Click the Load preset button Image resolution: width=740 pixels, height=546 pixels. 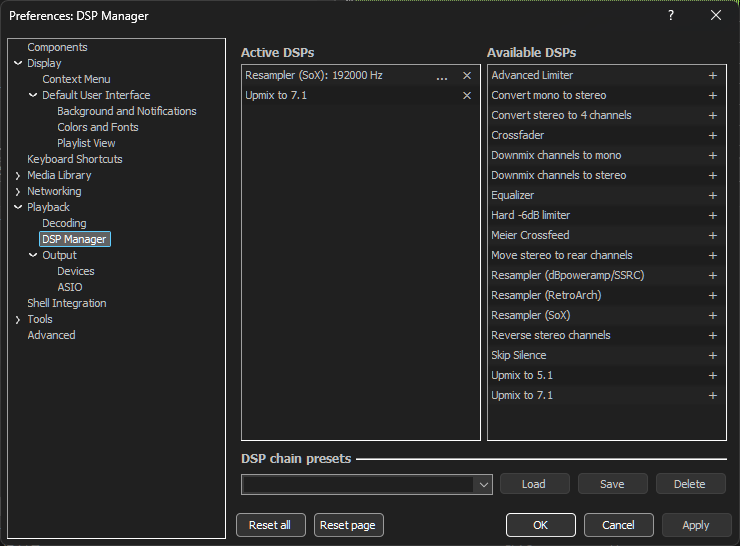[x=534, y=484]
